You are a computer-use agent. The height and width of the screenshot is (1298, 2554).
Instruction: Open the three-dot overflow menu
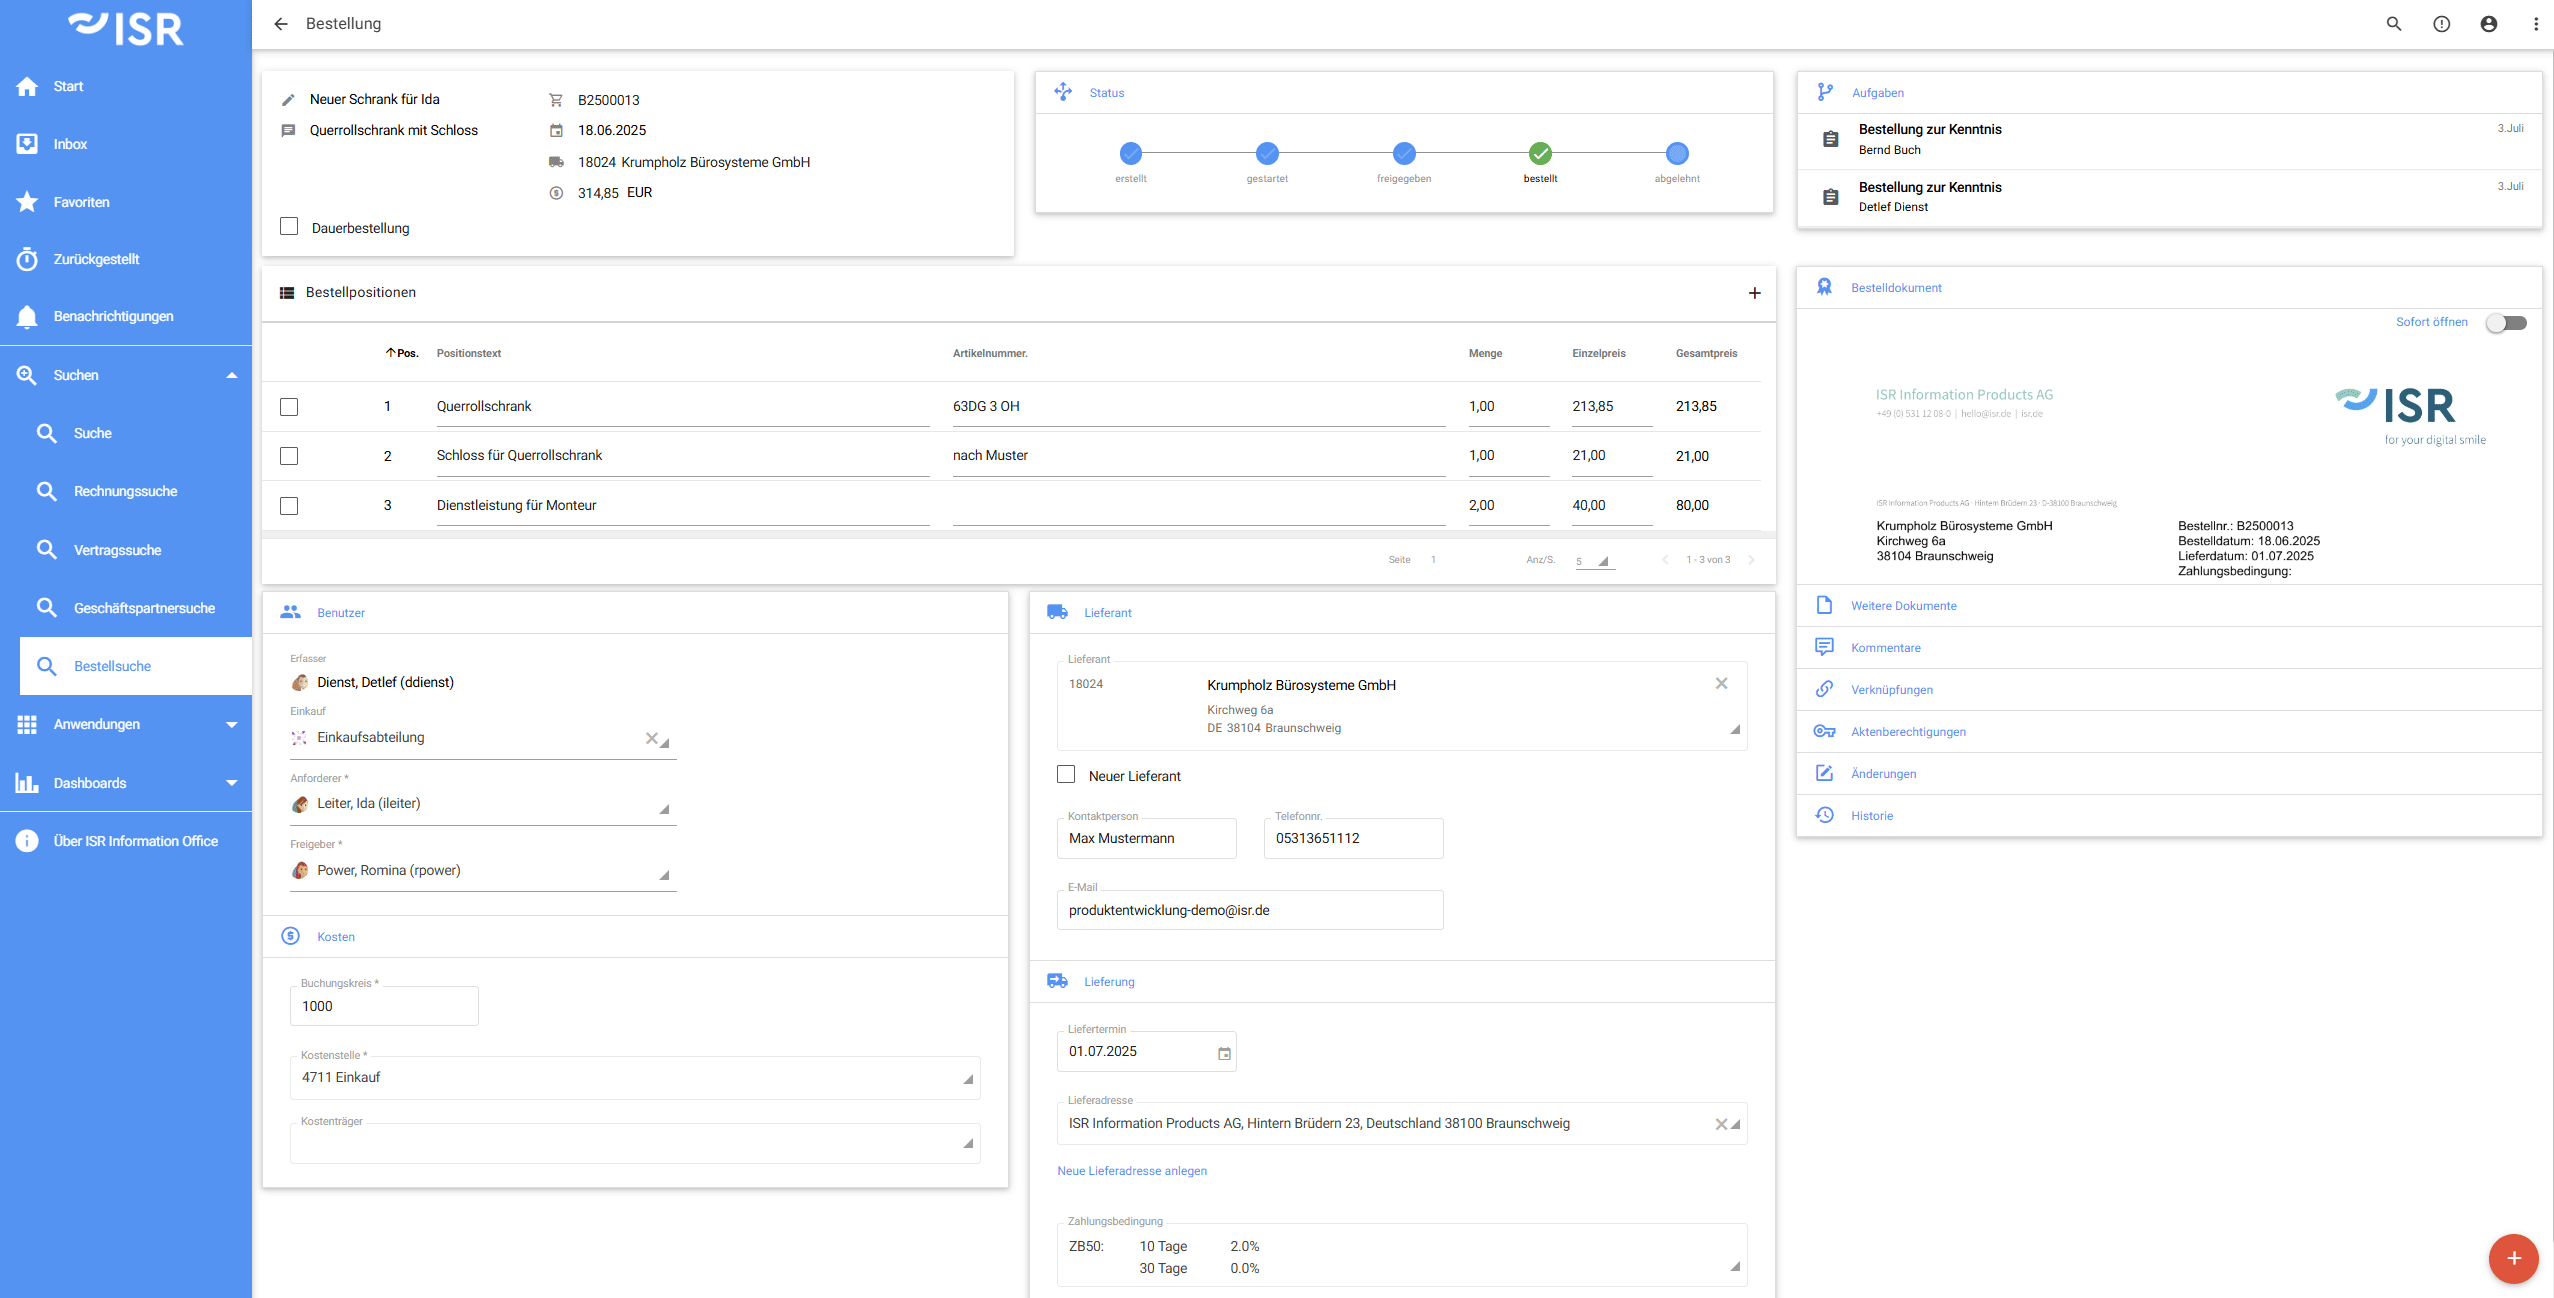tap(2536, 24)
